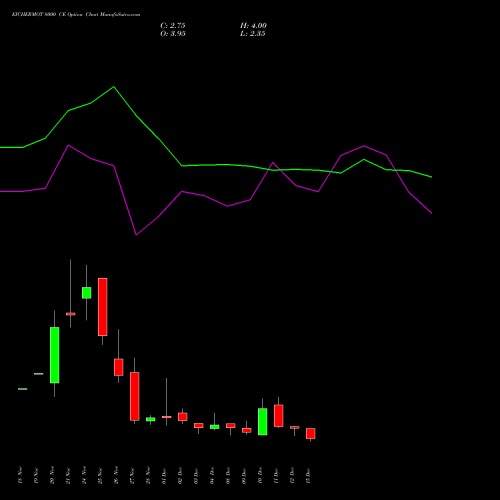Click the red candle above 11 Dec

pyautogui.click(x=279, y=416)
